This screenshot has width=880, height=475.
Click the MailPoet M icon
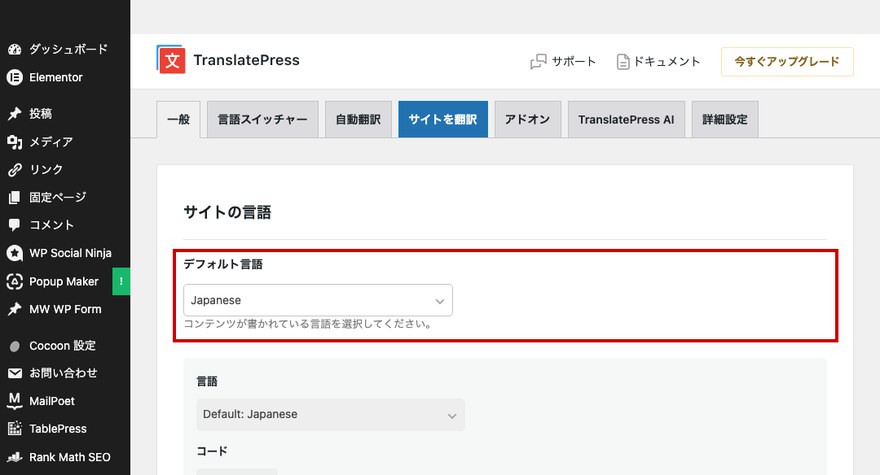(x=15, y=400)
